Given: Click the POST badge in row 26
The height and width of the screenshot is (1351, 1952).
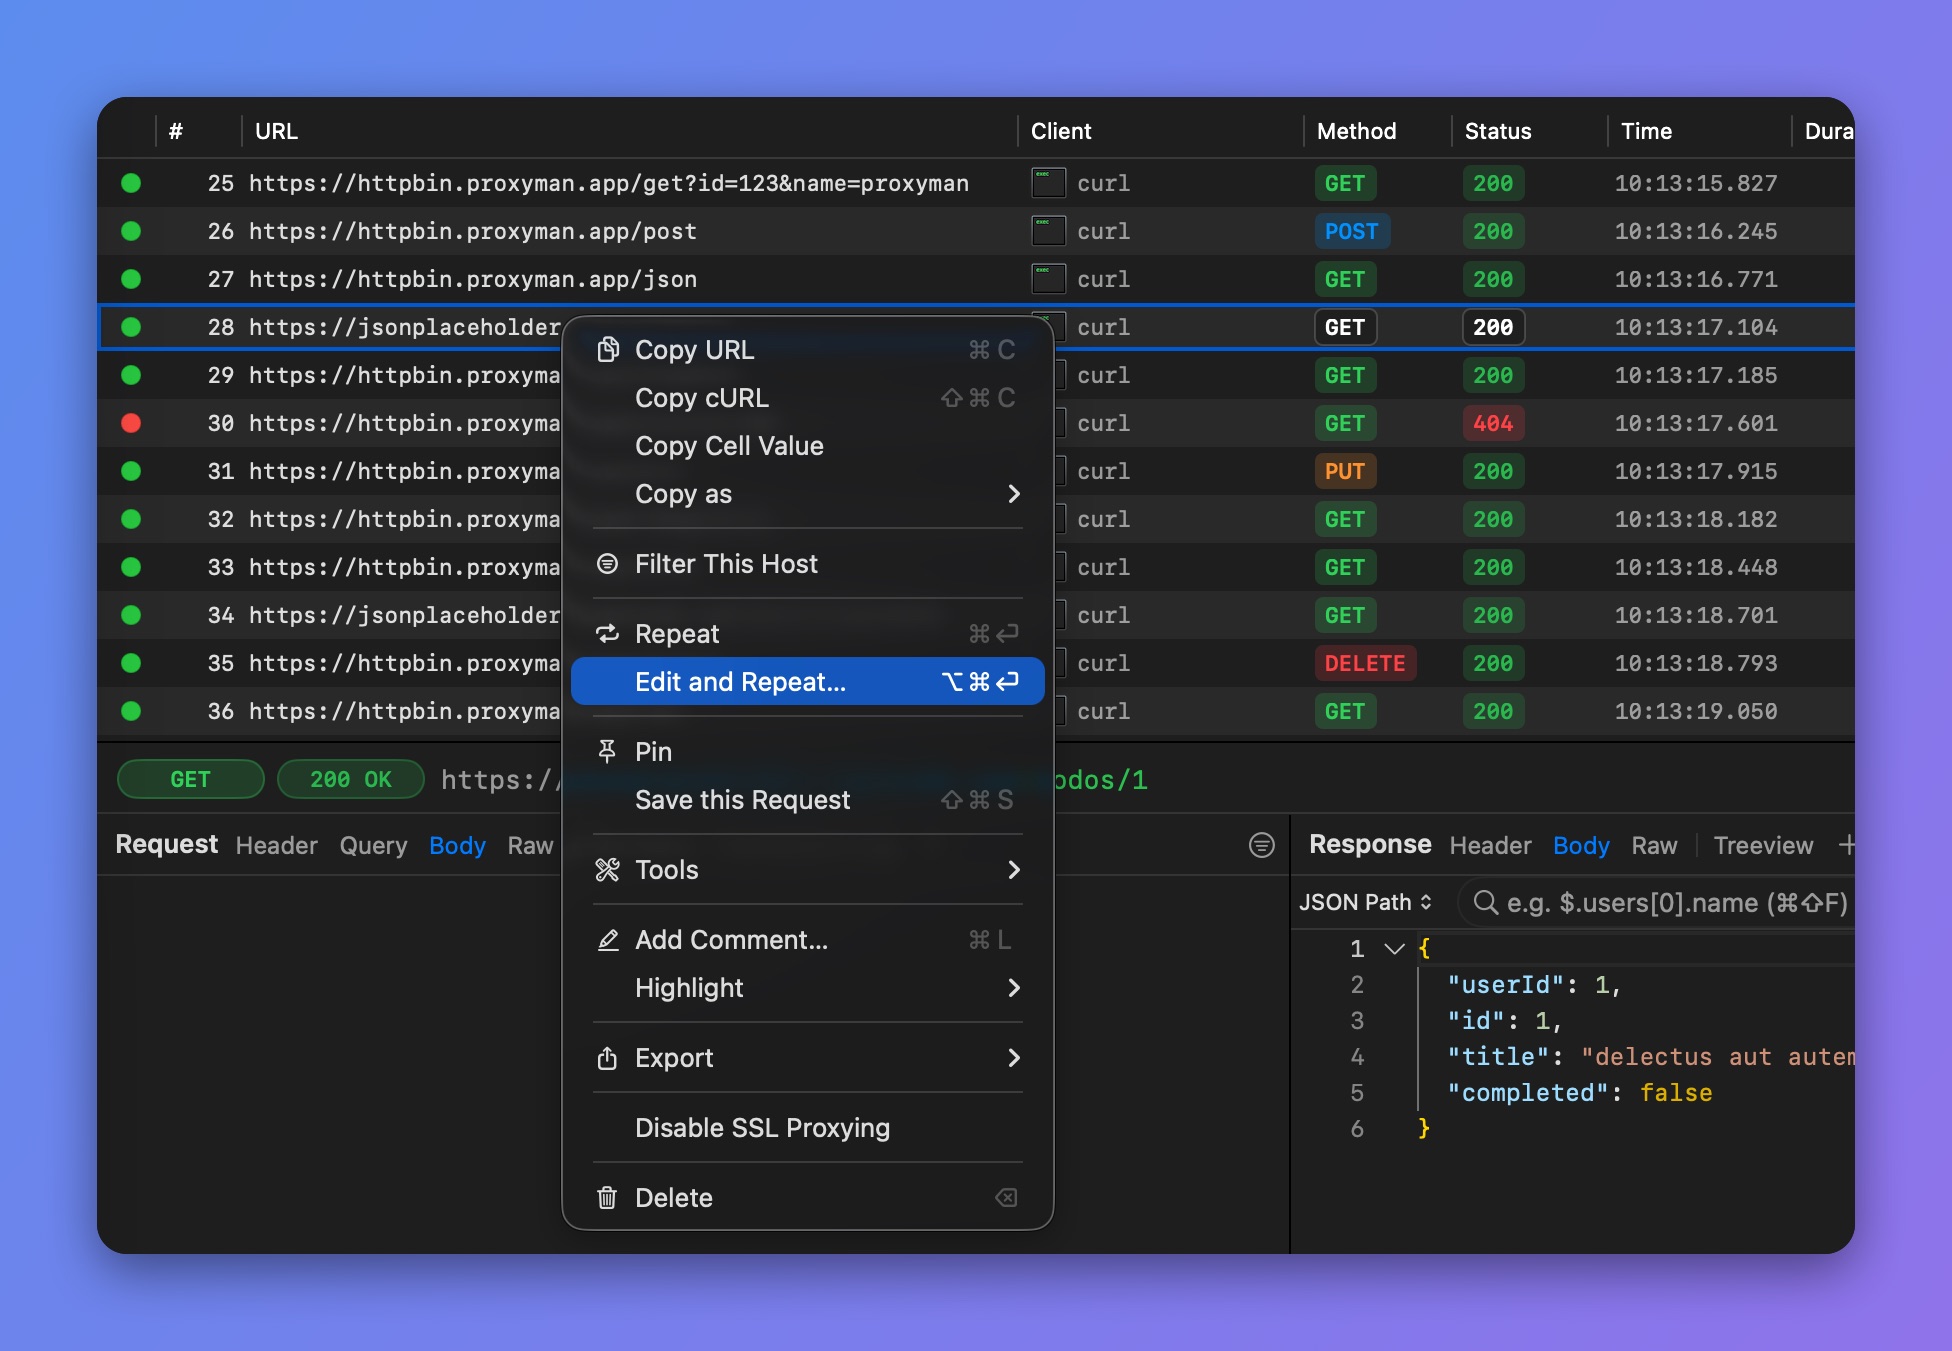Looking at the screenshot, I should coord(1351,231).
